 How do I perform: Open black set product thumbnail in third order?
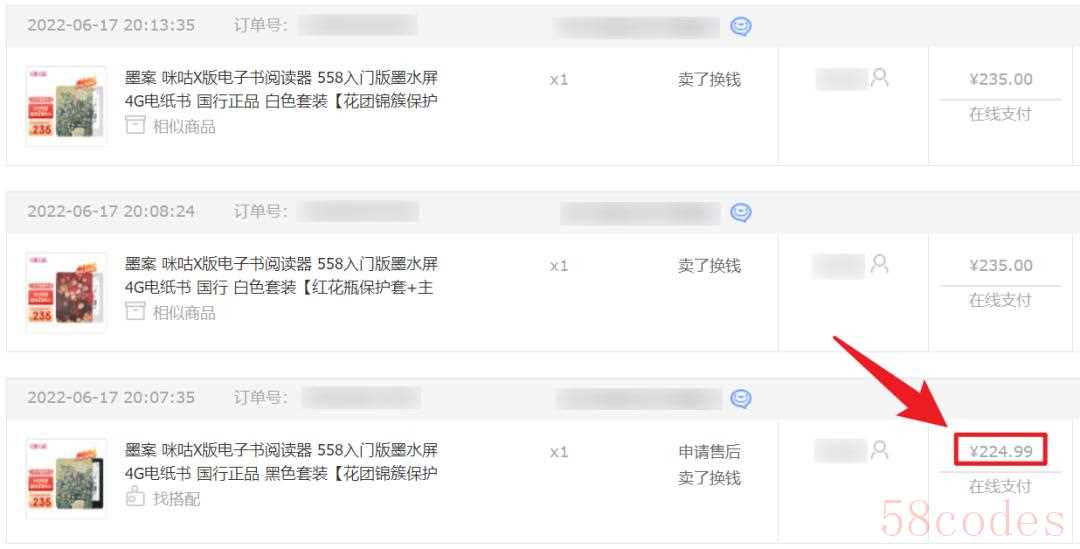pyautogui.click(x=66, y=478)
